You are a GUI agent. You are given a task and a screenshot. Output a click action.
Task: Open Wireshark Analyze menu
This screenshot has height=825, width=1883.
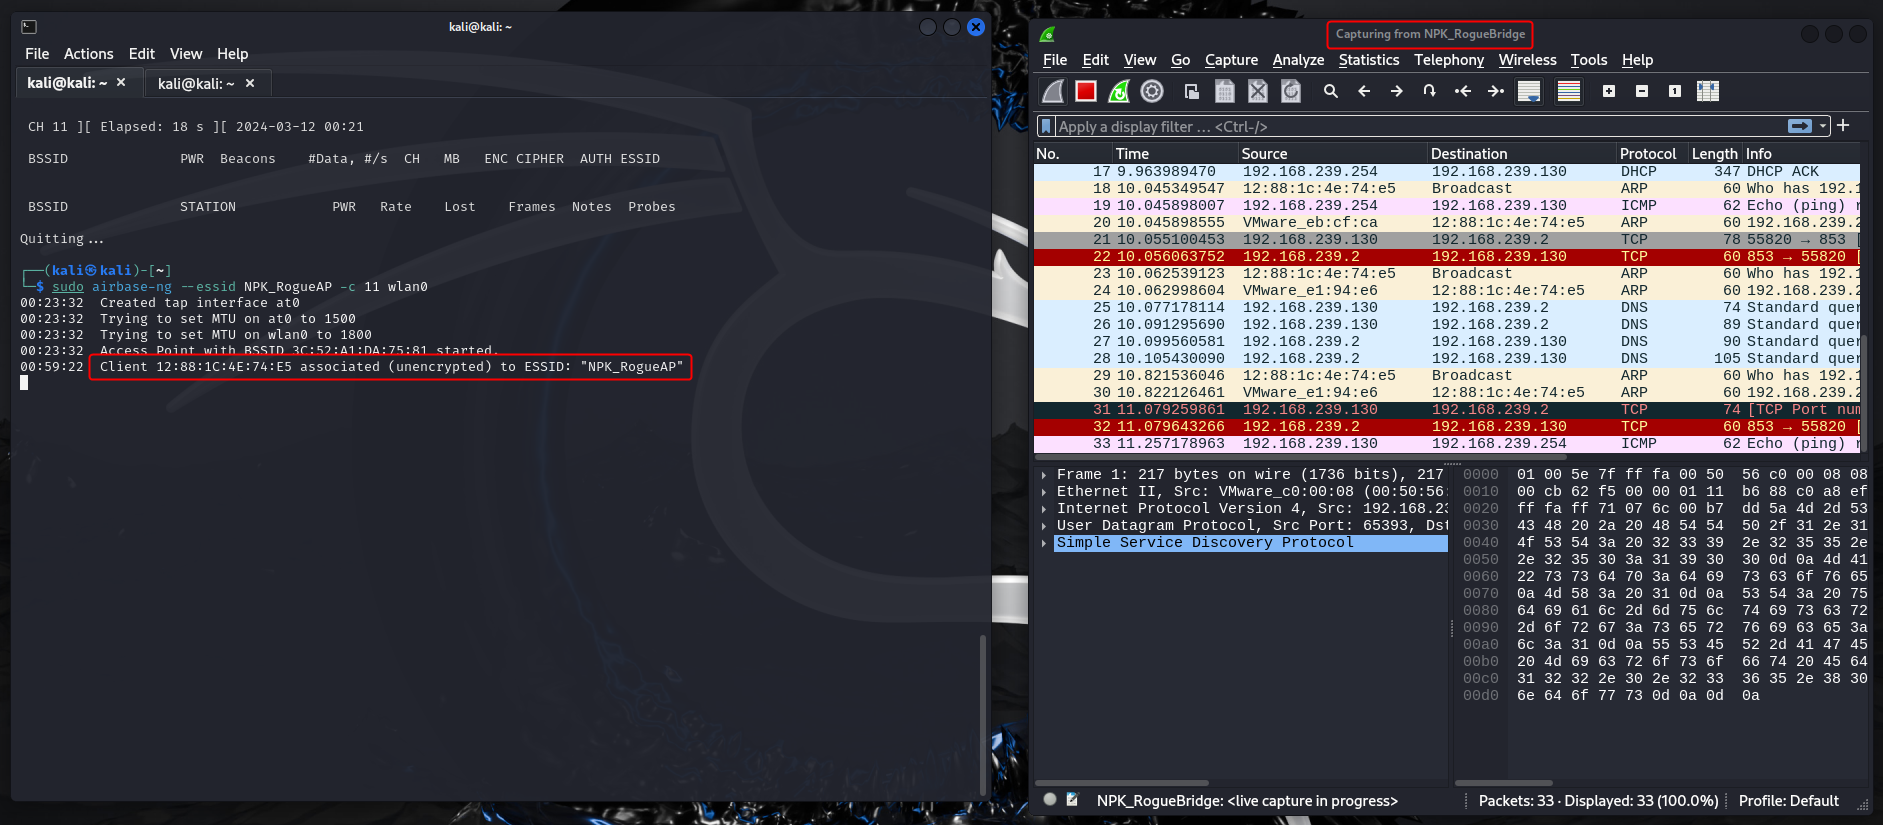(x=1298, y=60)
